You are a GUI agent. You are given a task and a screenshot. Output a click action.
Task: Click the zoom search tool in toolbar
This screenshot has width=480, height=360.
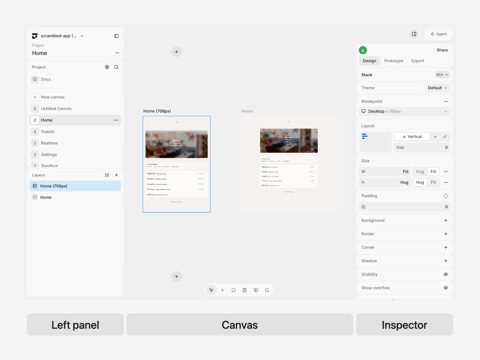(267, 290)
